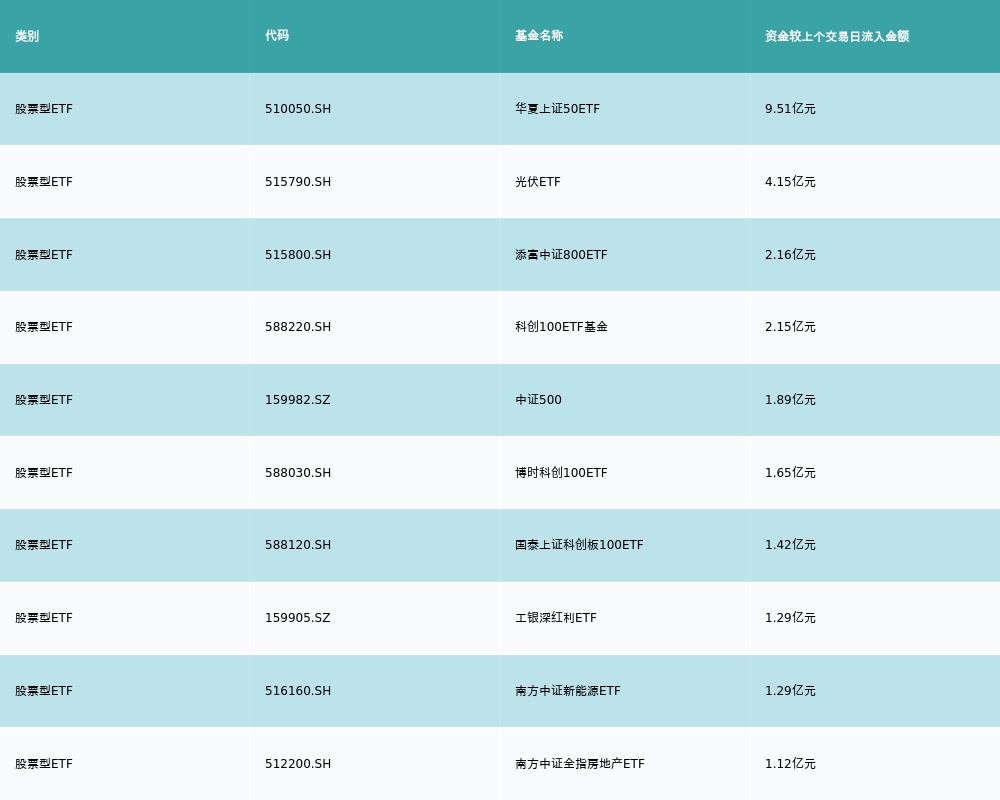Screen dimensions: 1000x800
Task: Click 1.29亿元 in the 工银深红利ETF row
Action: [x=790, y=618]
